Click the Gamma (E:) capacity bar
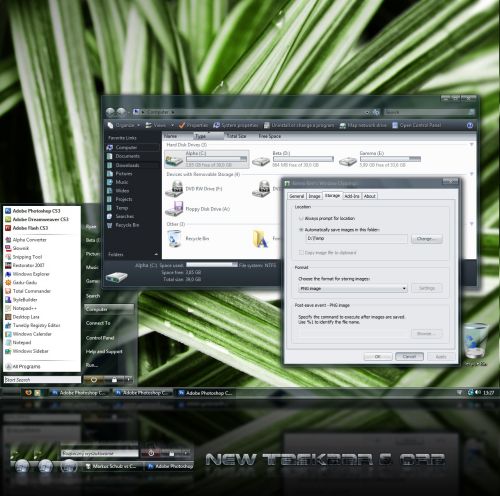500x496 pixels. pos(390,159)
